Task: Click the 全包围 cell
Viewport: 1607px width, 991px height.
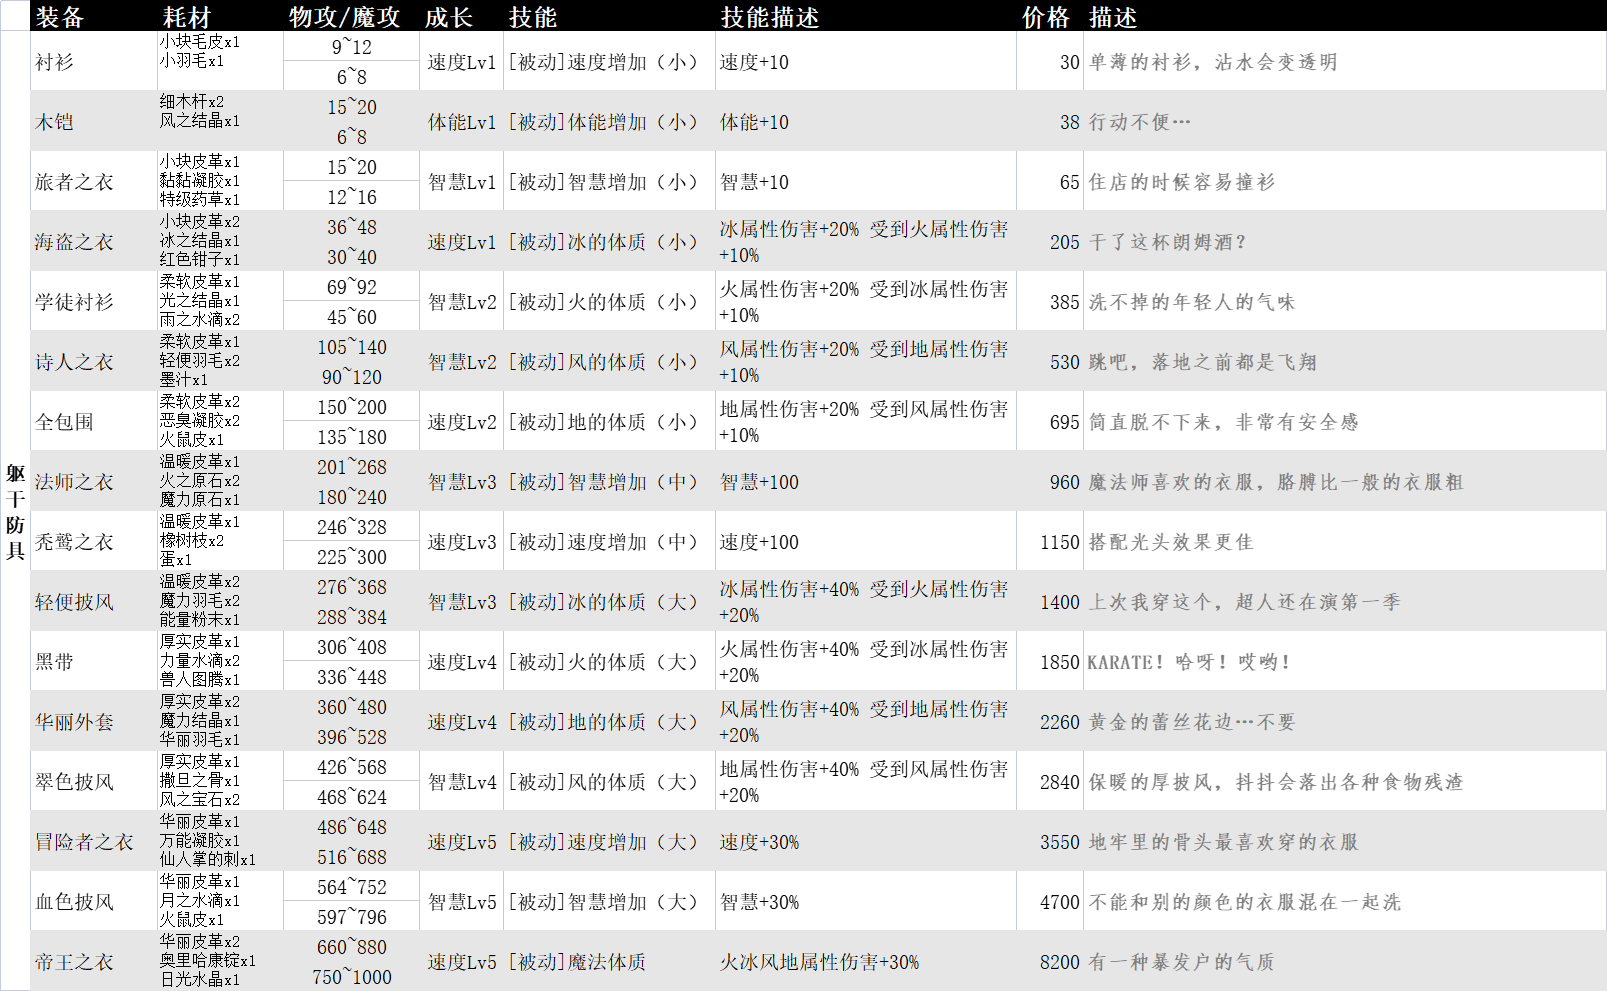Action: pyautogui.click(x=94, y=421)
